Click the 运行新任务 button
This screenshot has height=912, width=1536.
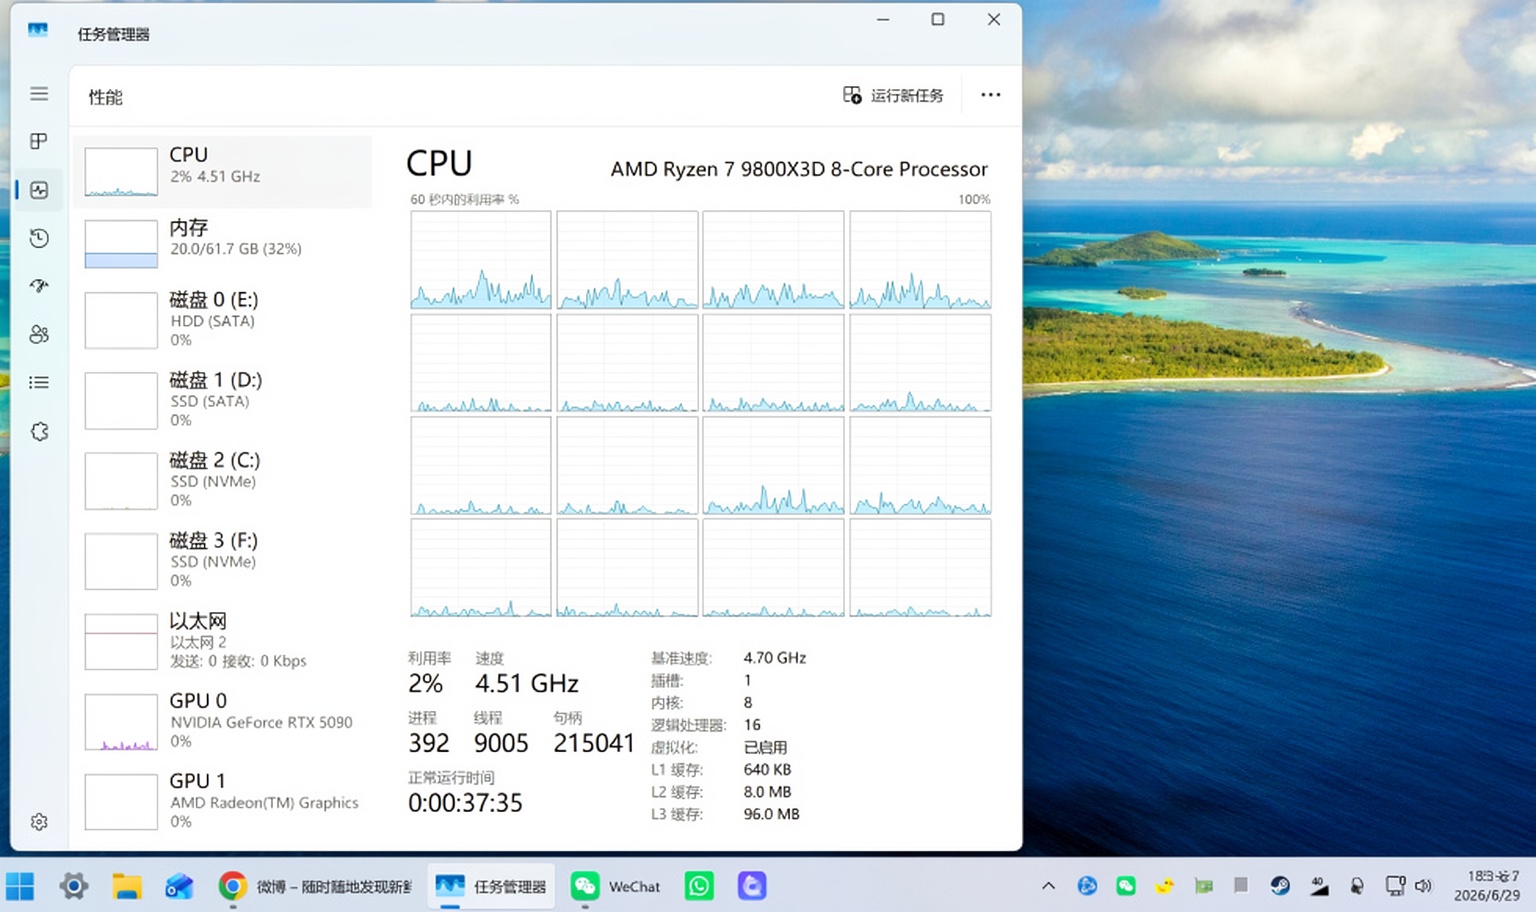893,95
